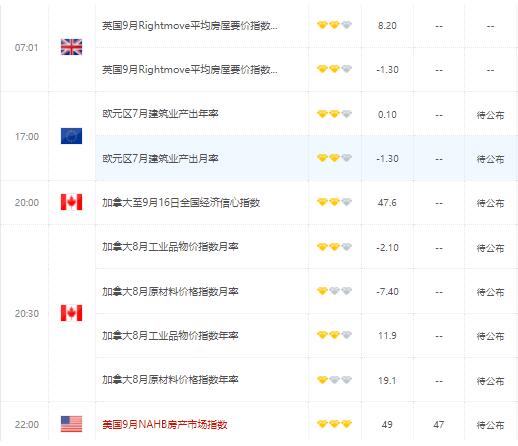Click previous value 47.6
The width and height of the screenshot is (518, 446).
tap(387, 203)
